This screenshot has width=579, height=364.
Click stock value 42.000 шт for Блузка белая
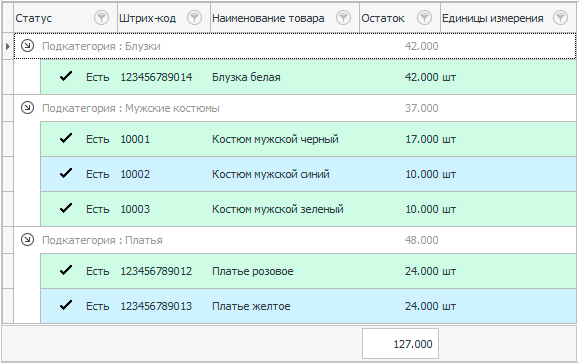pyautogui.click(x=430, y=77)
